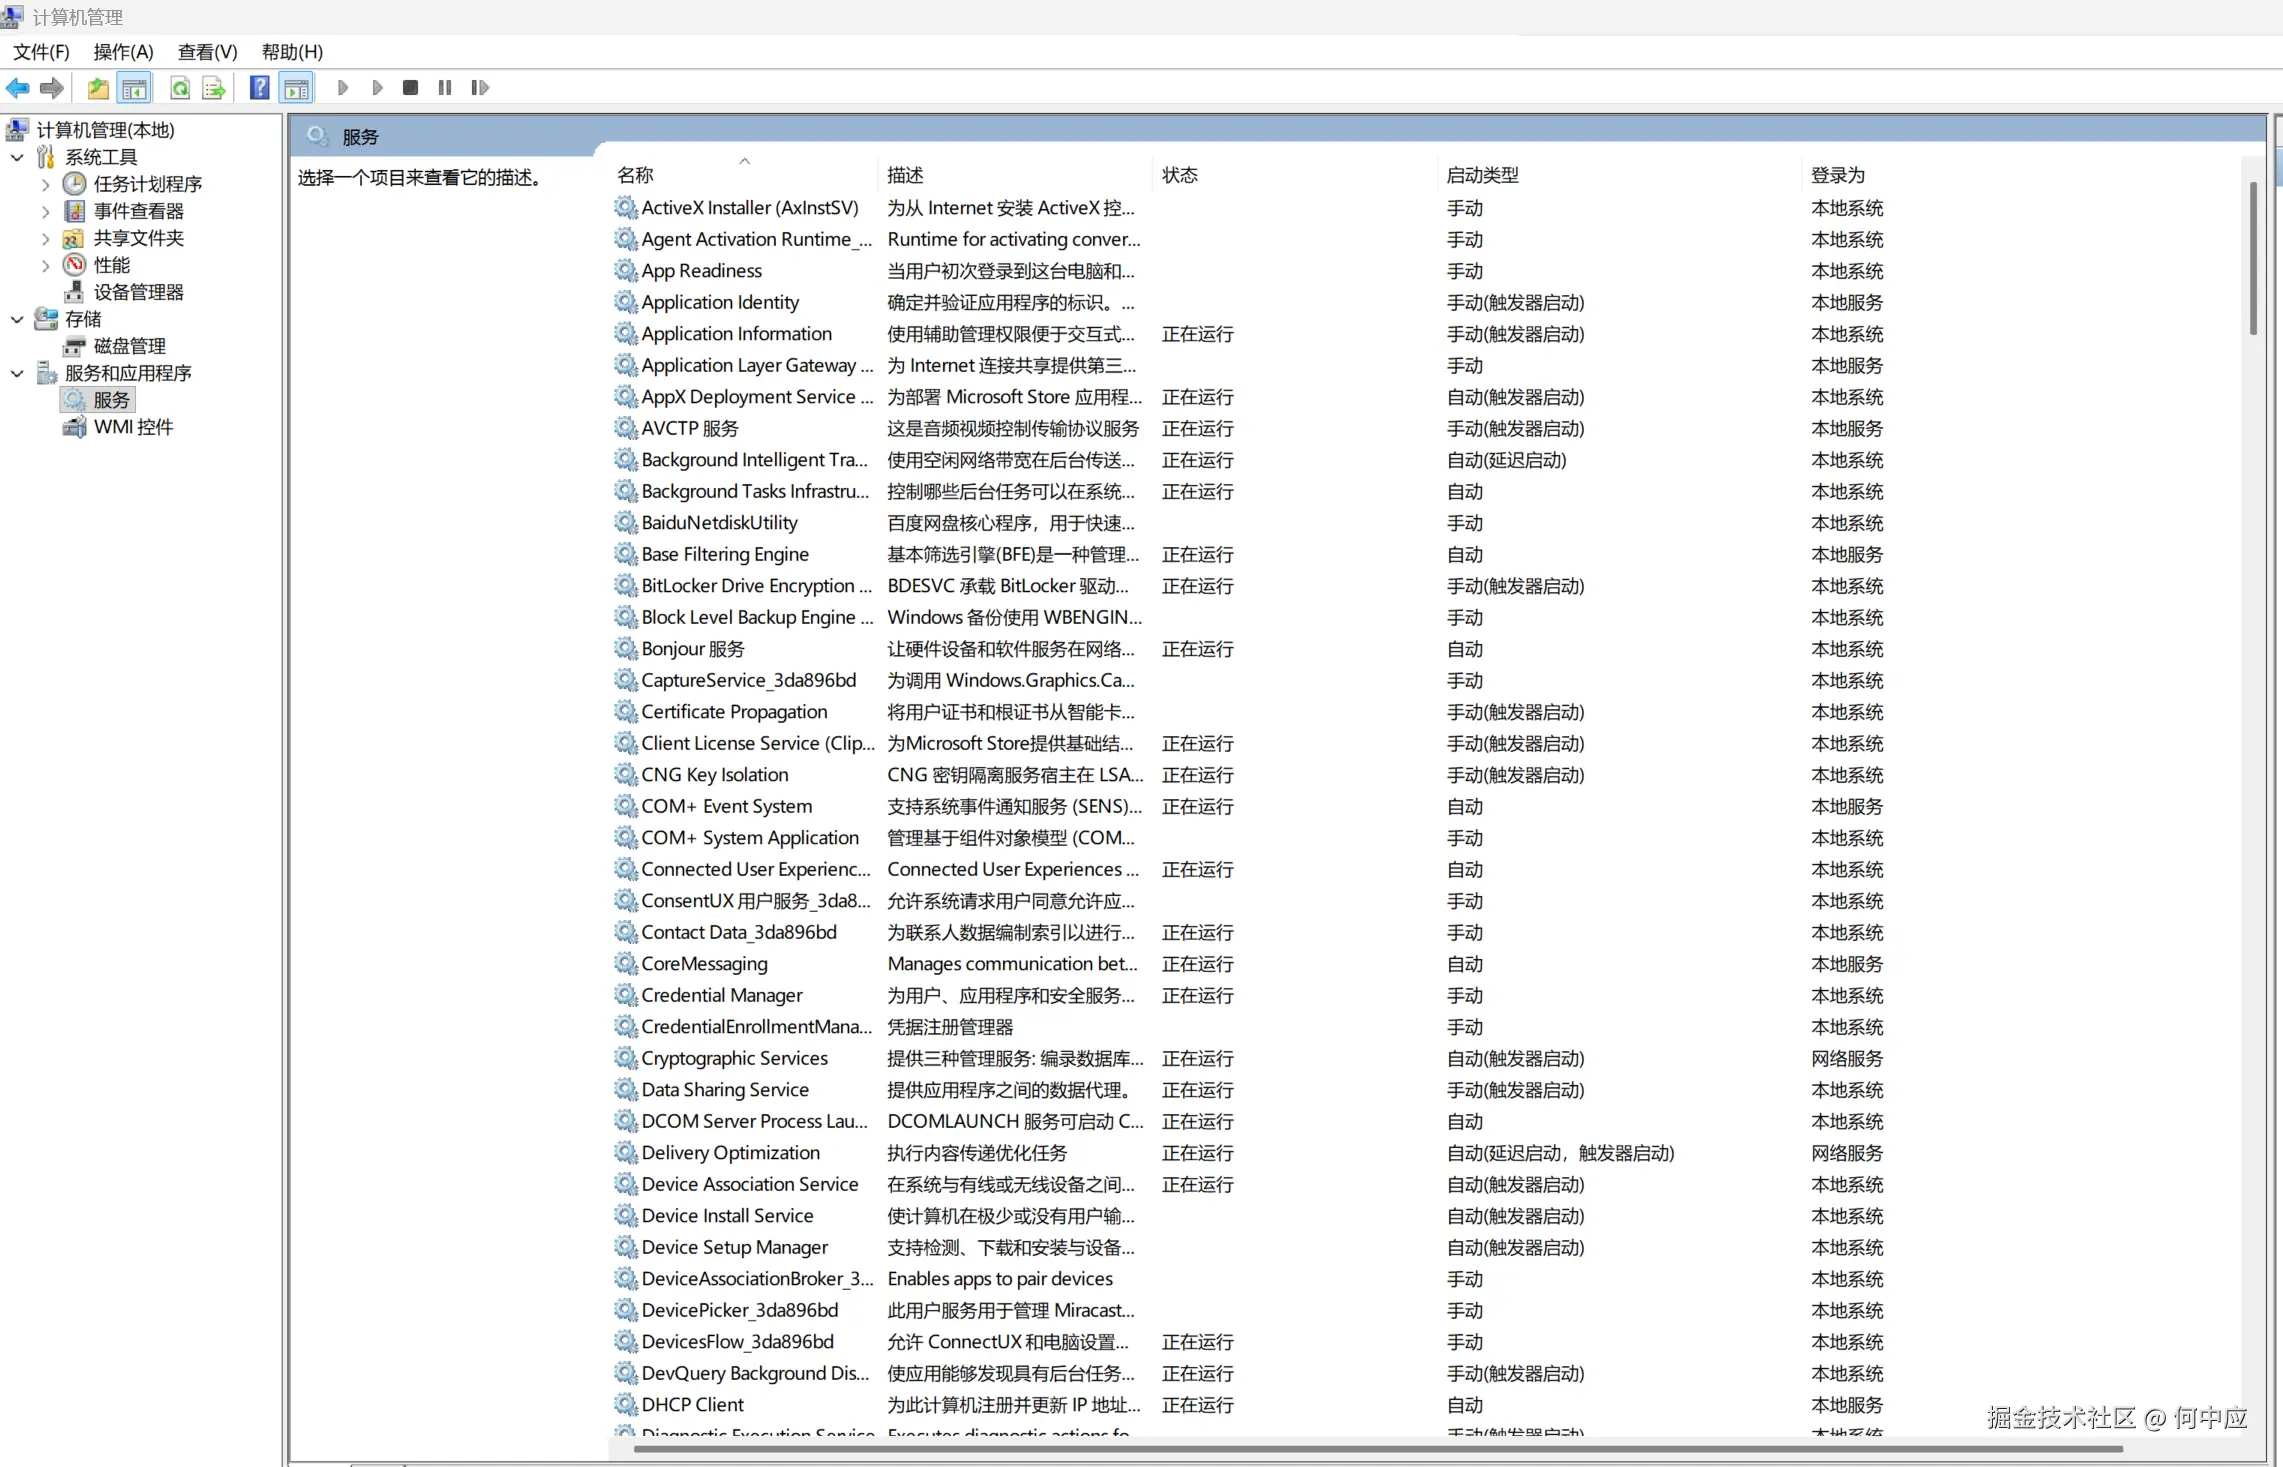Click the blue Back arrow in toolbar
2283x1467 pixels.
pos(18,88)
